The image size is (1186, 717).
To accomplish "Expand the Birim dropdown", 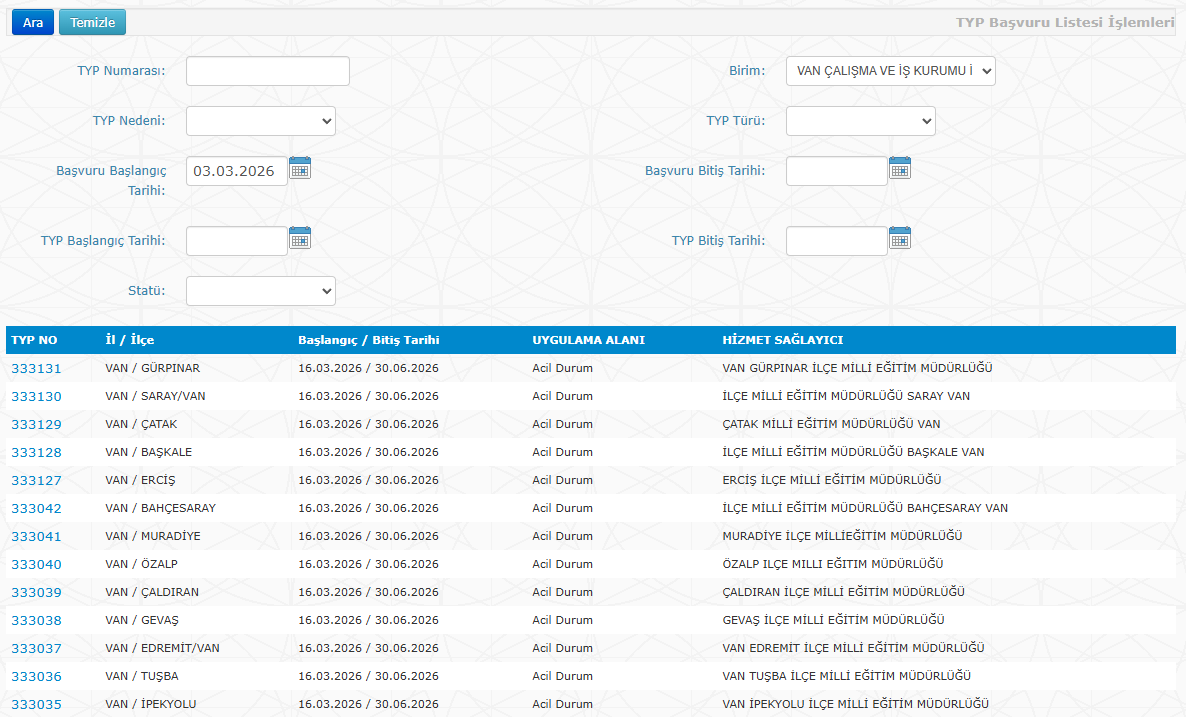I will pyautogui.click(x=890, y=71).
